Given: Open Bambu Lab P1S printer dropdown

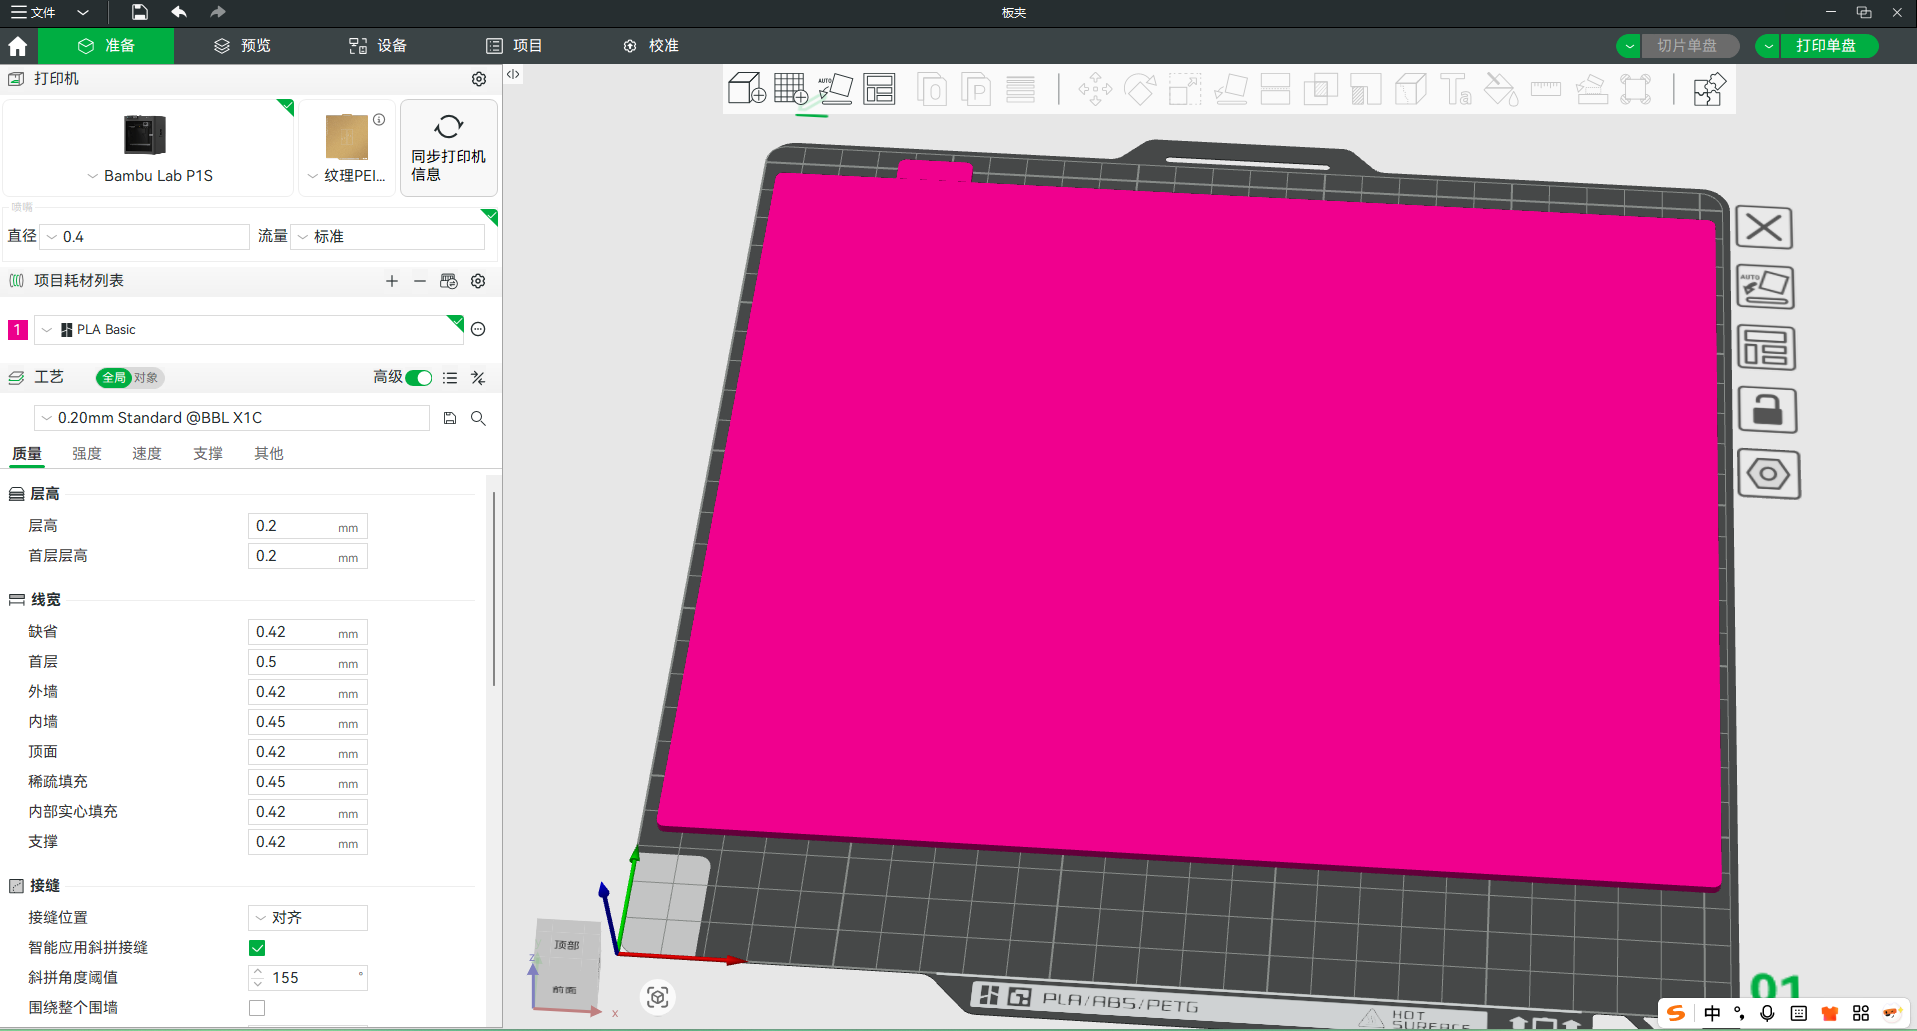Looking at the screenshot, I should (x=149, y=175).
